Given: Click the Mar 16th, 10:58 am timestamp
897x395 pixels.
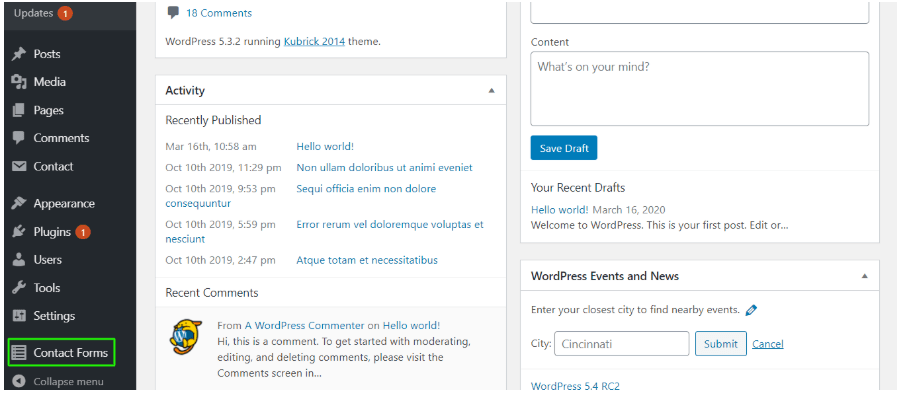Looking at the screenshot, I should [x=211, y=147].
